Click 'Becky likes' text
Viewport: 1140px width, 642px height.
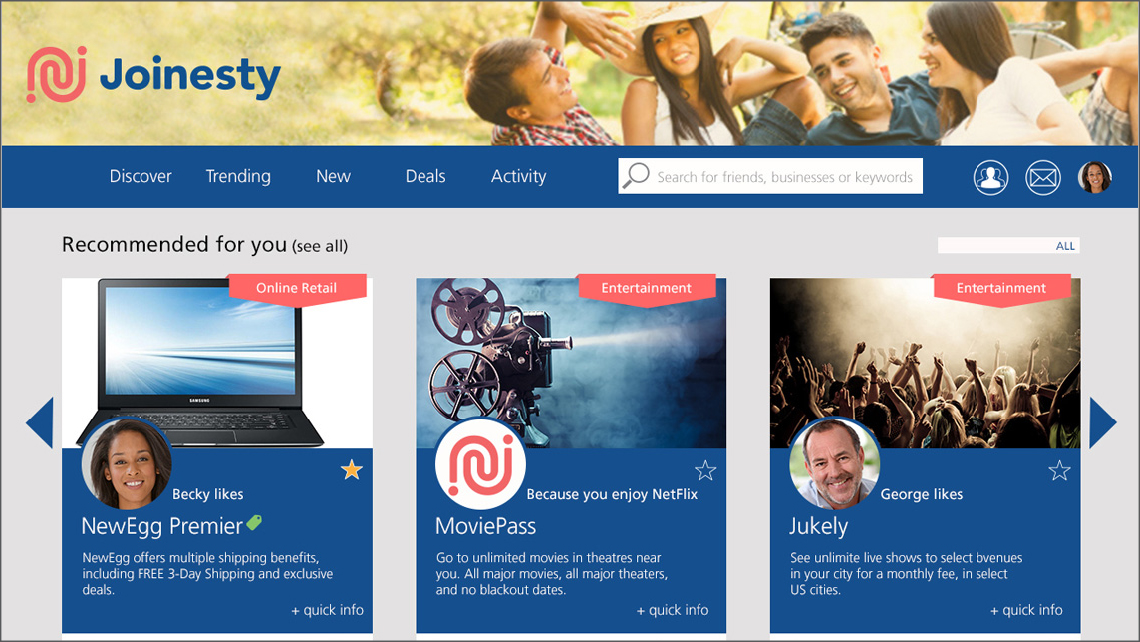(x=208, y=494)
